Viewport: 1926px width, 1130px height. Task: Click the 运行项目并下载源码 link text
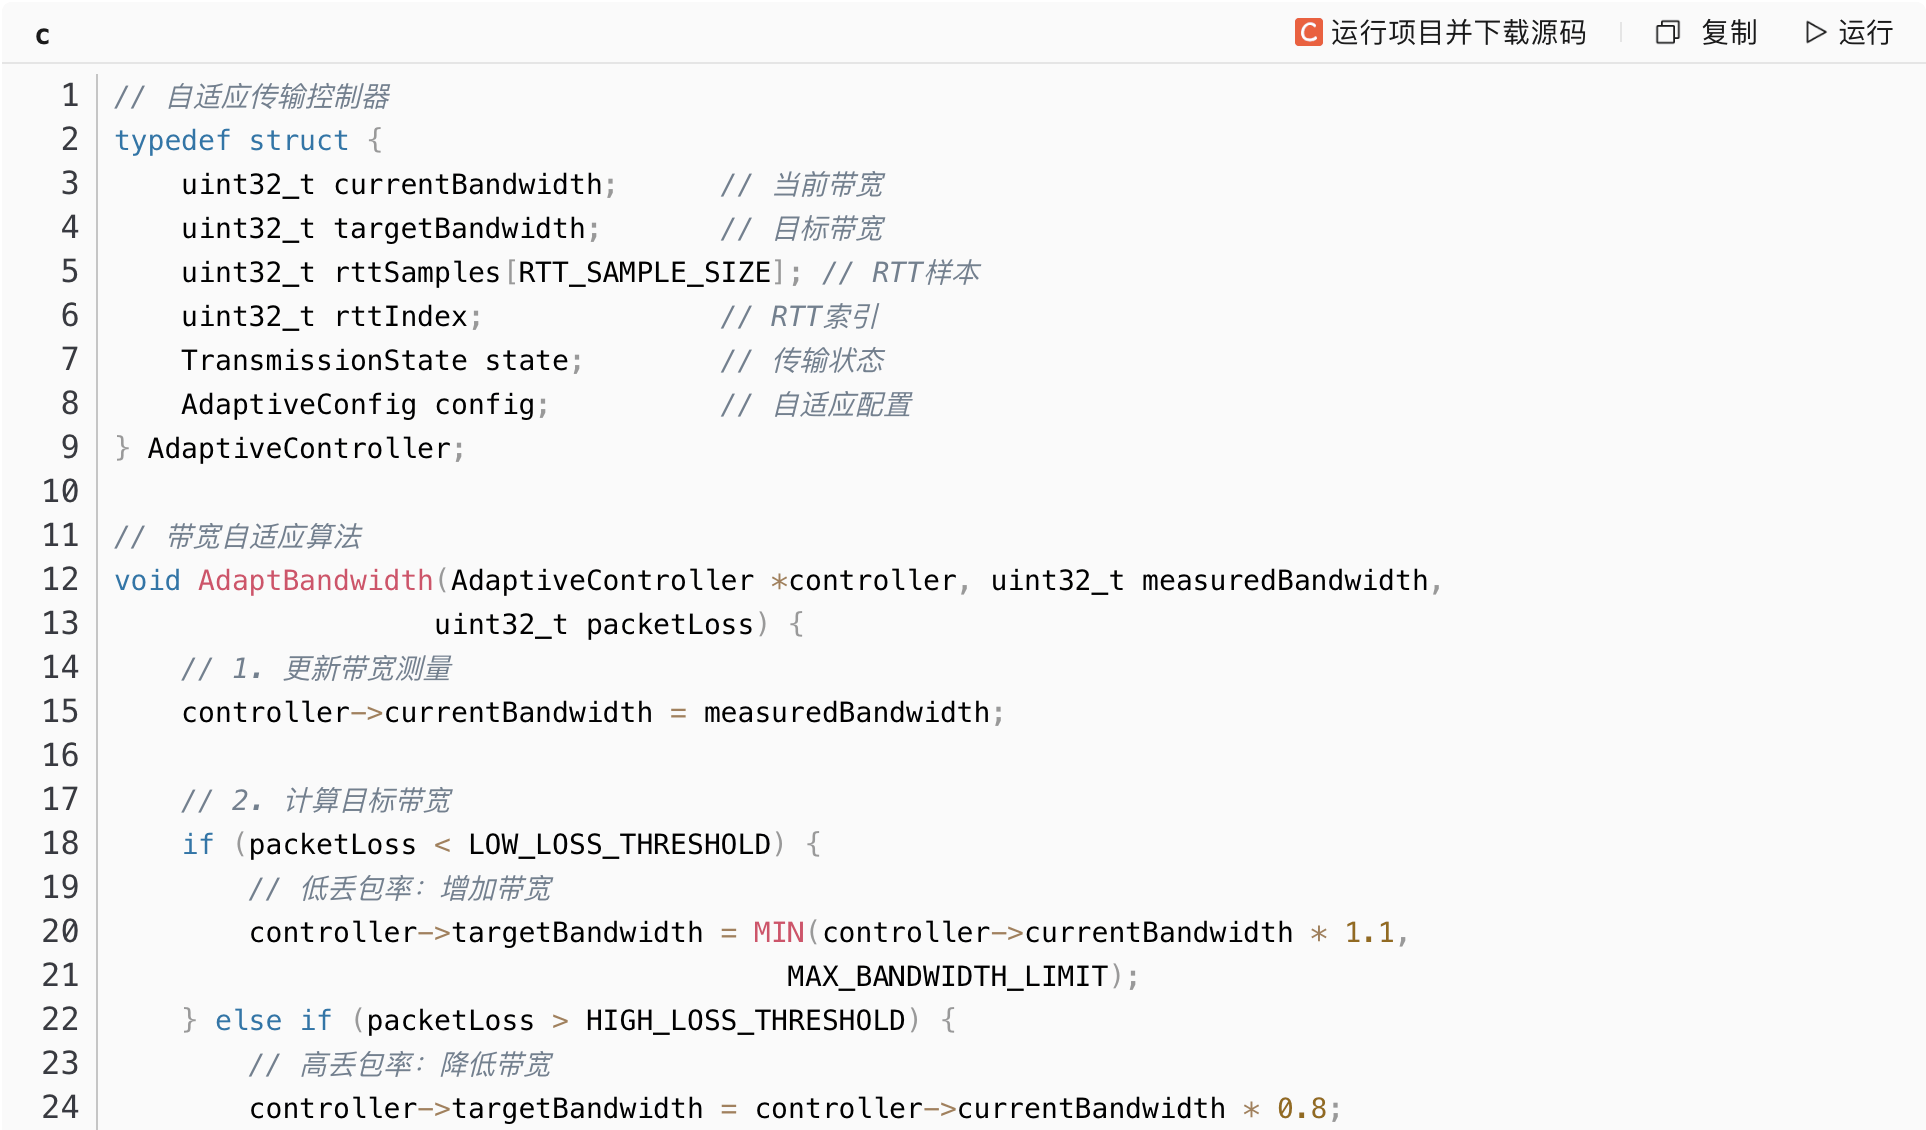coord(1458,33)
